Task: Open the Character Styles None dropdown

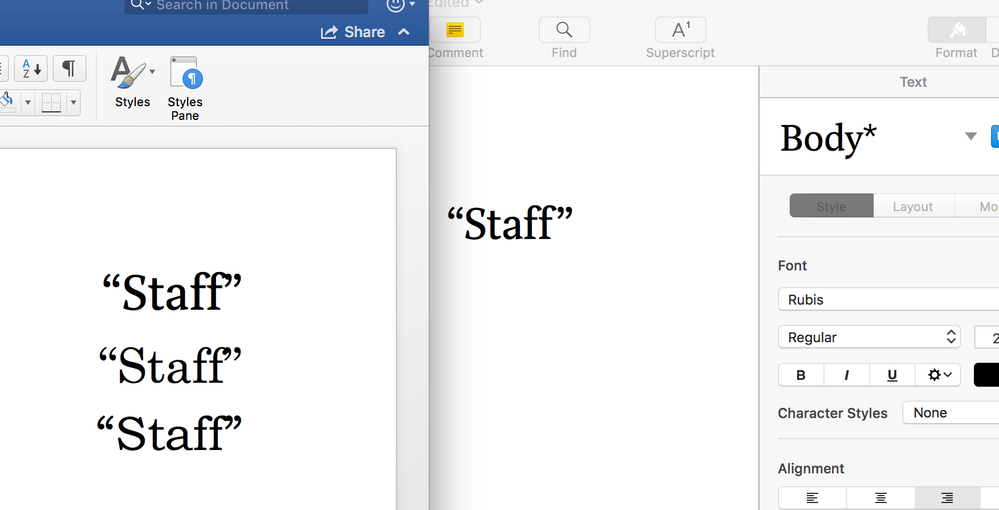Action: (x=951, y=412)
